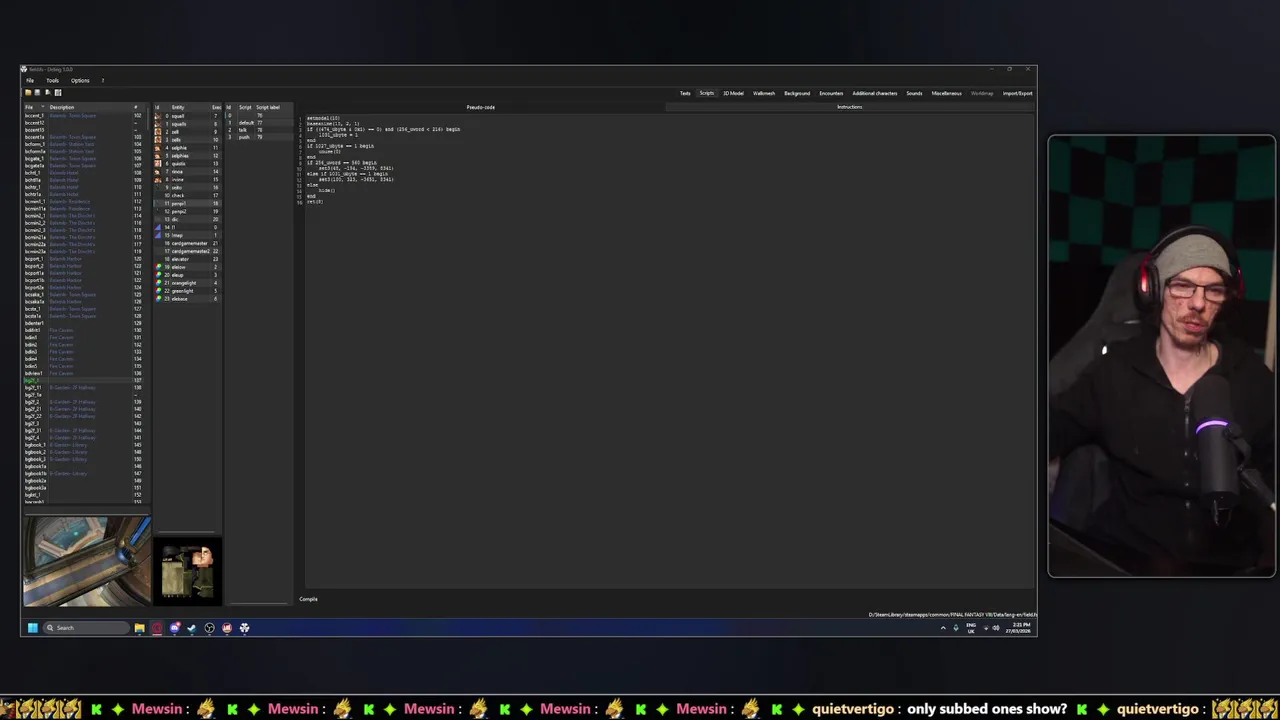Select entity elevator row
1280x720 pixels.
click(187, 259)
